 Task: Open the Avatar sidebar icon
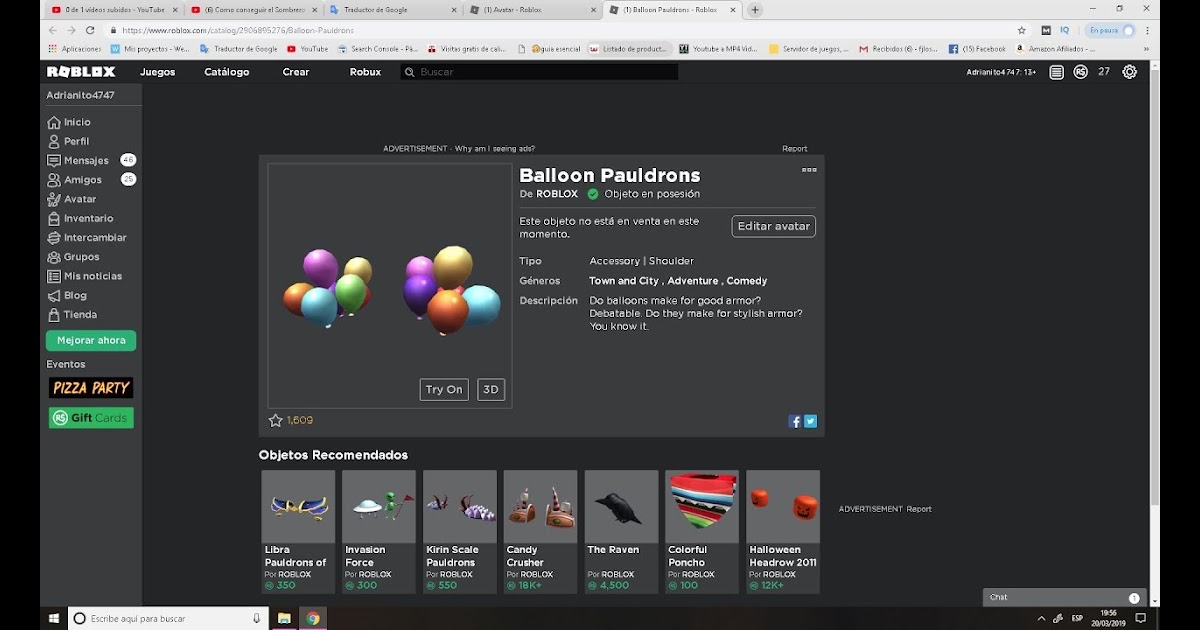[54, 199]
